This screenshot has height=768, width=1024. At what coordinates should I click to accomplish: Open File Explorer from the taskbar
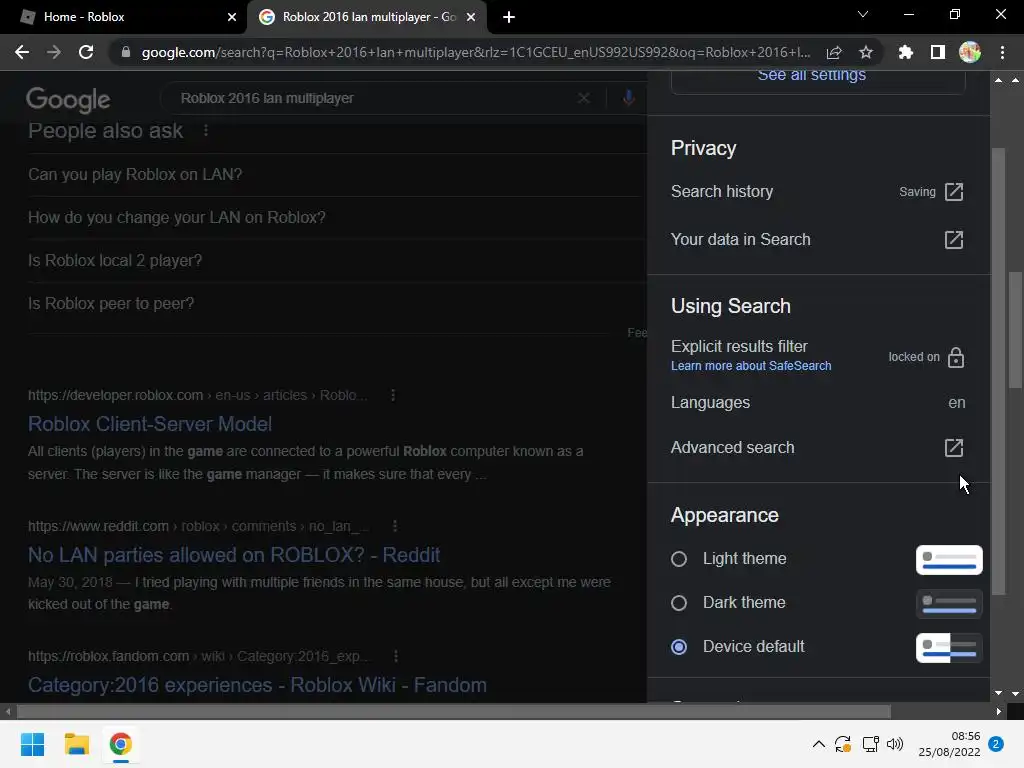pyautogui.click(x=76, y=744)
